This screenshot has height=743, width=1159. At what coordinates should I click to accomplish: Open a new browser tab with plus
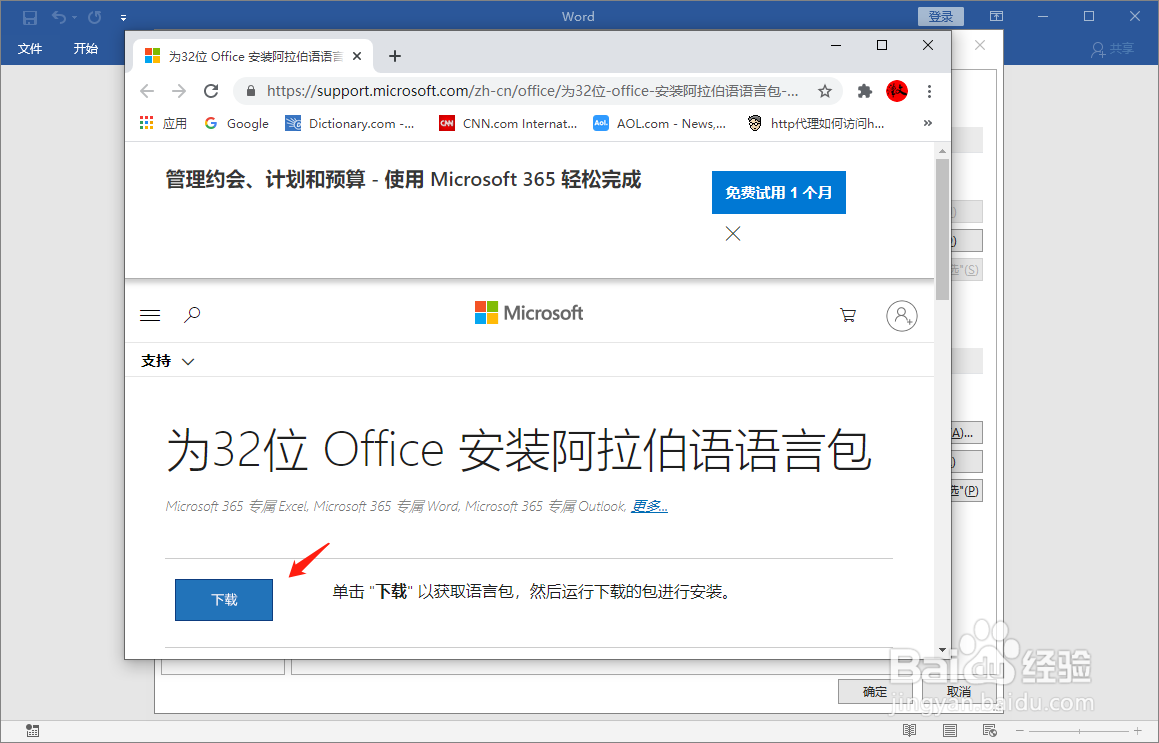coord(395,56)
